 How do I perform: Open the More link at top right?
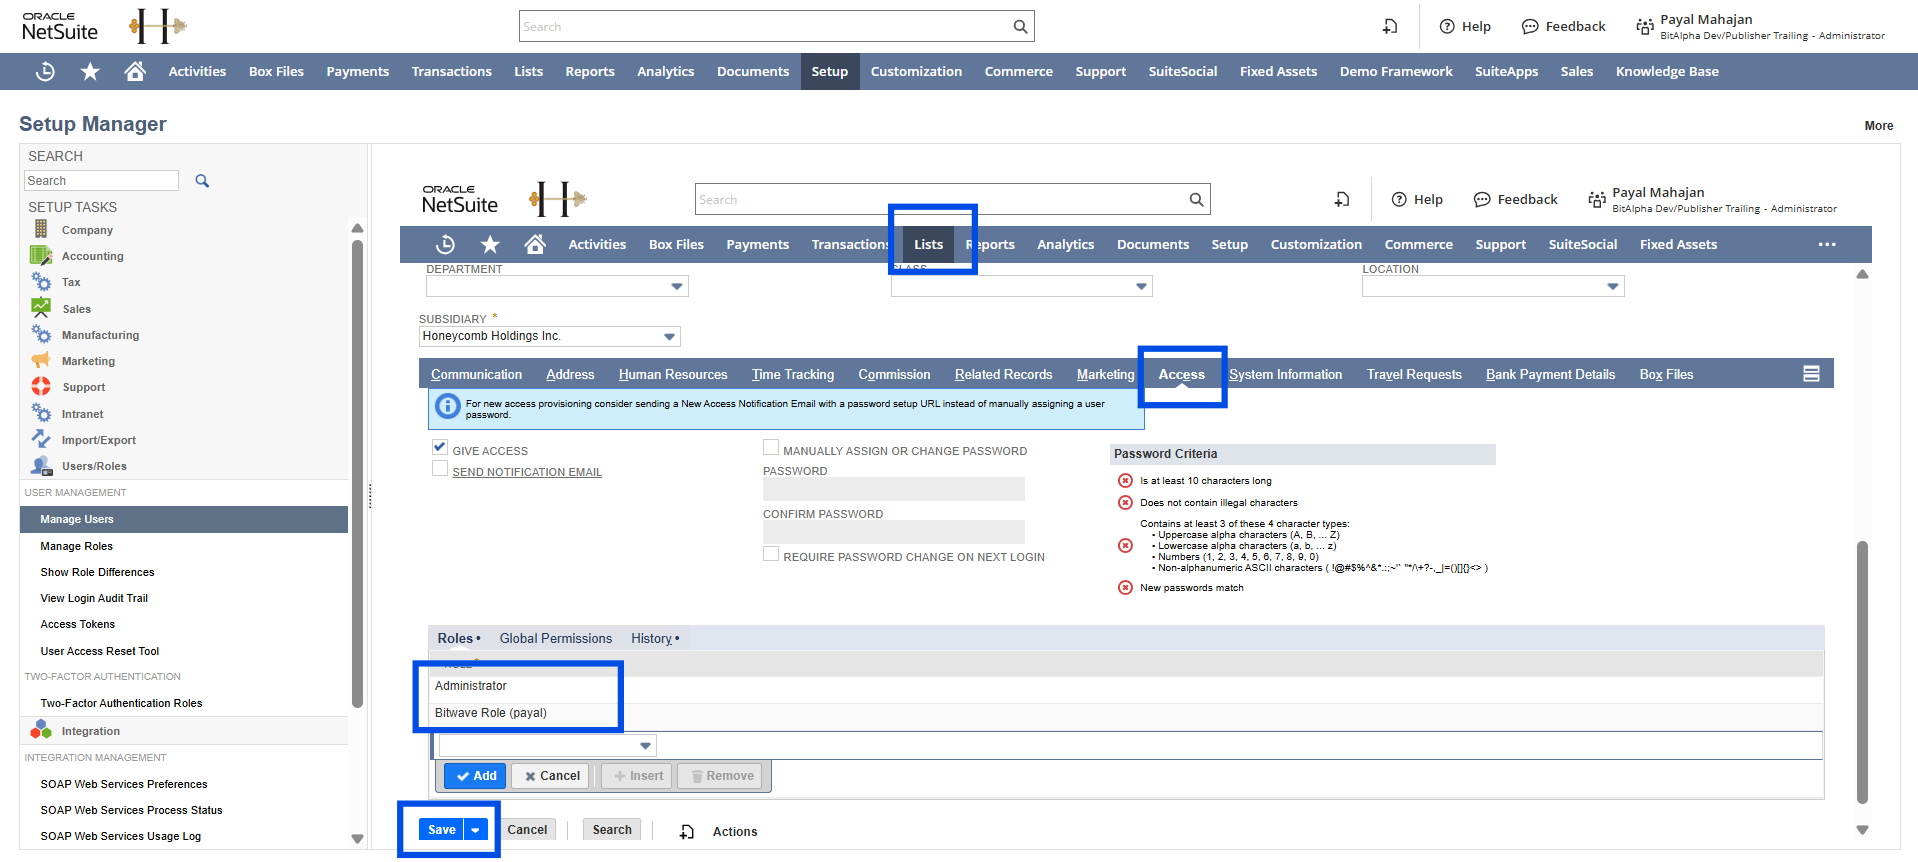point(1879,126)
